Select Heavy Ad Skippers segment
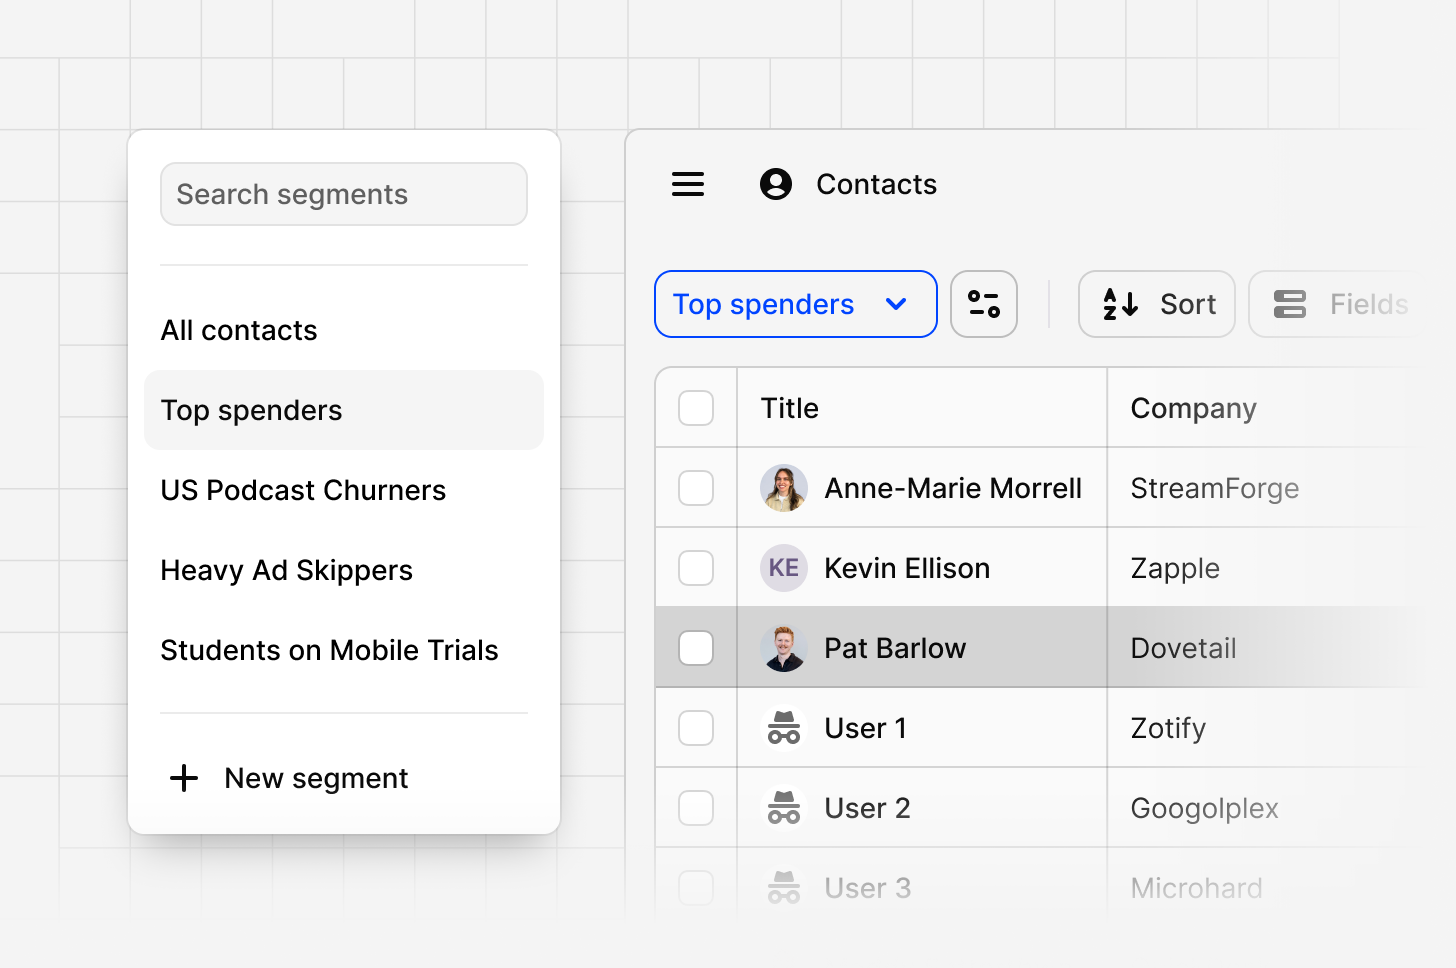Viewport: 1456px width, 968px height. pyautogui.click(x=286, y=570)
